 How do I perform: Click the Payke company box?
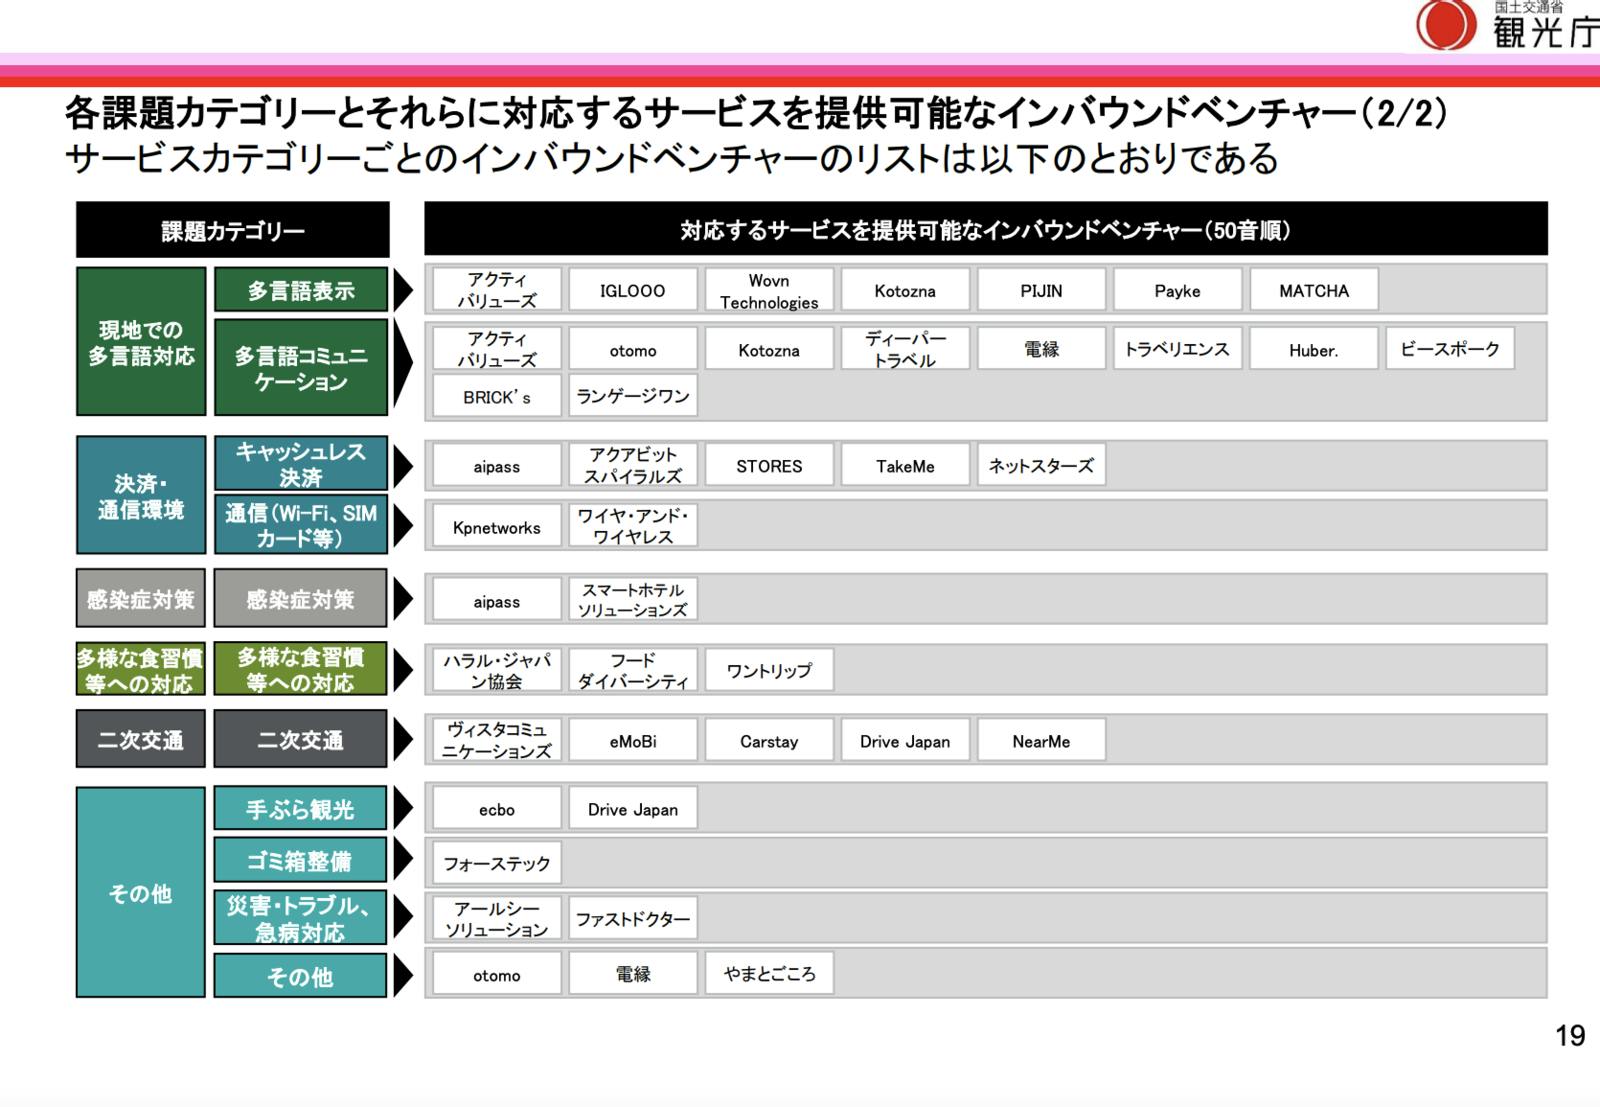pyautogui.click(x=1177, y=290)
